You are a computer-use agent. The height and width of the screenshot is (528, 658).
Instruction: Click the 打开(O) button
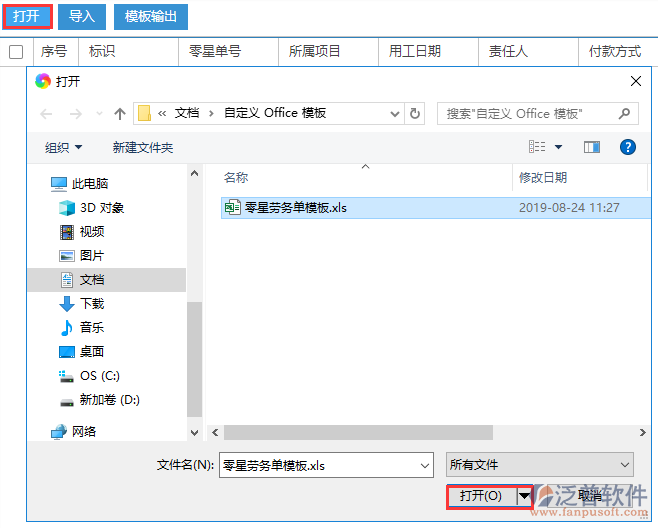(482, 497)
